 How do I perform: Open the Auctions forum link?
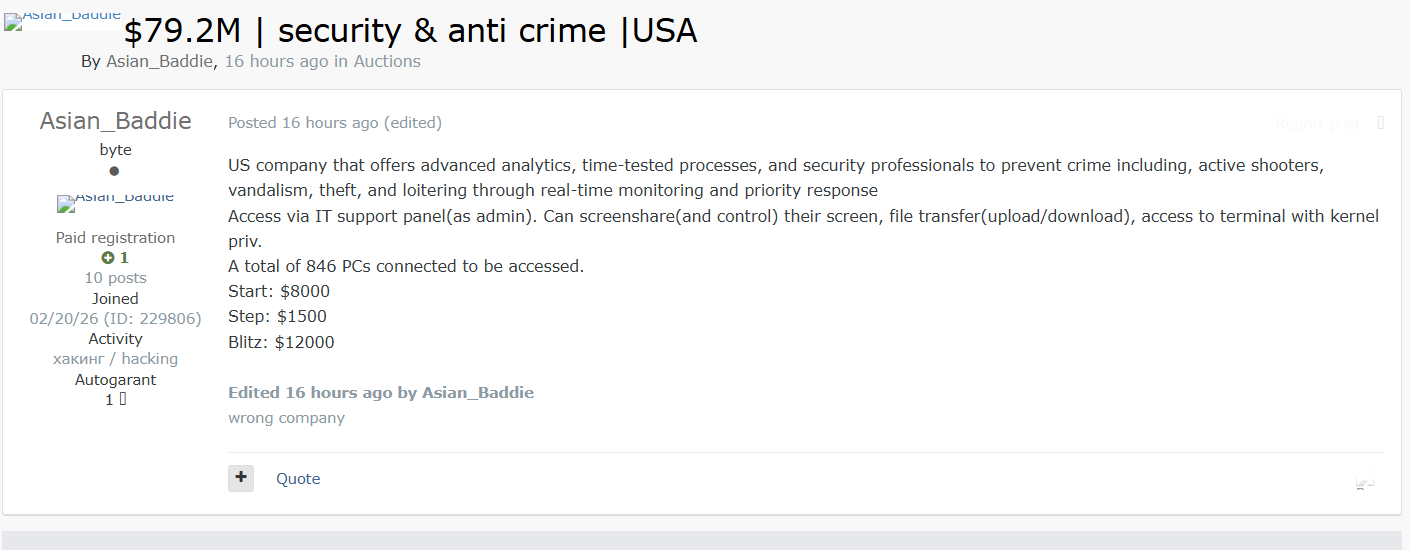[387, 61]
